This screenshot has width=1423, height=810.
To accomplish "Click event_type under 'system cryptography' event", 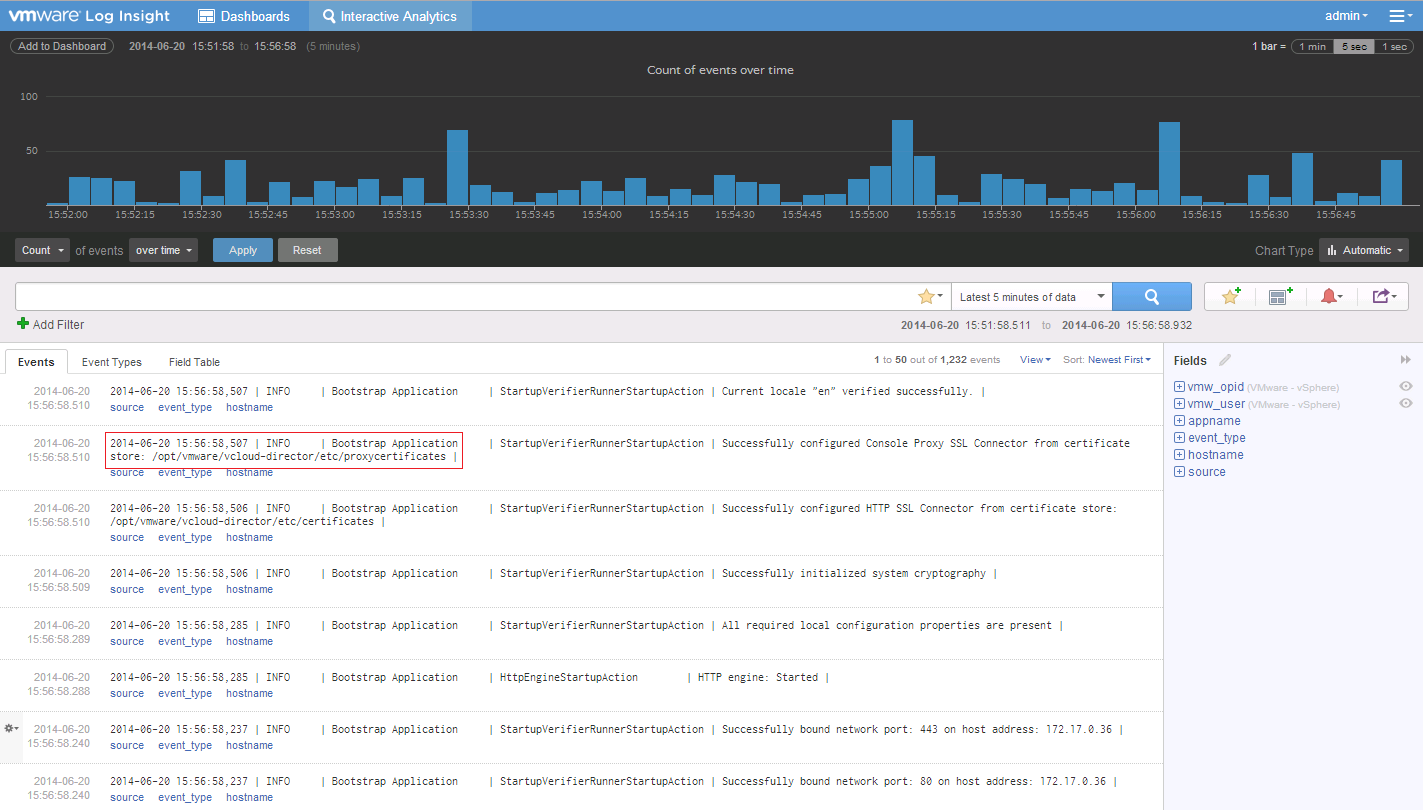I will tap(185, 589).
